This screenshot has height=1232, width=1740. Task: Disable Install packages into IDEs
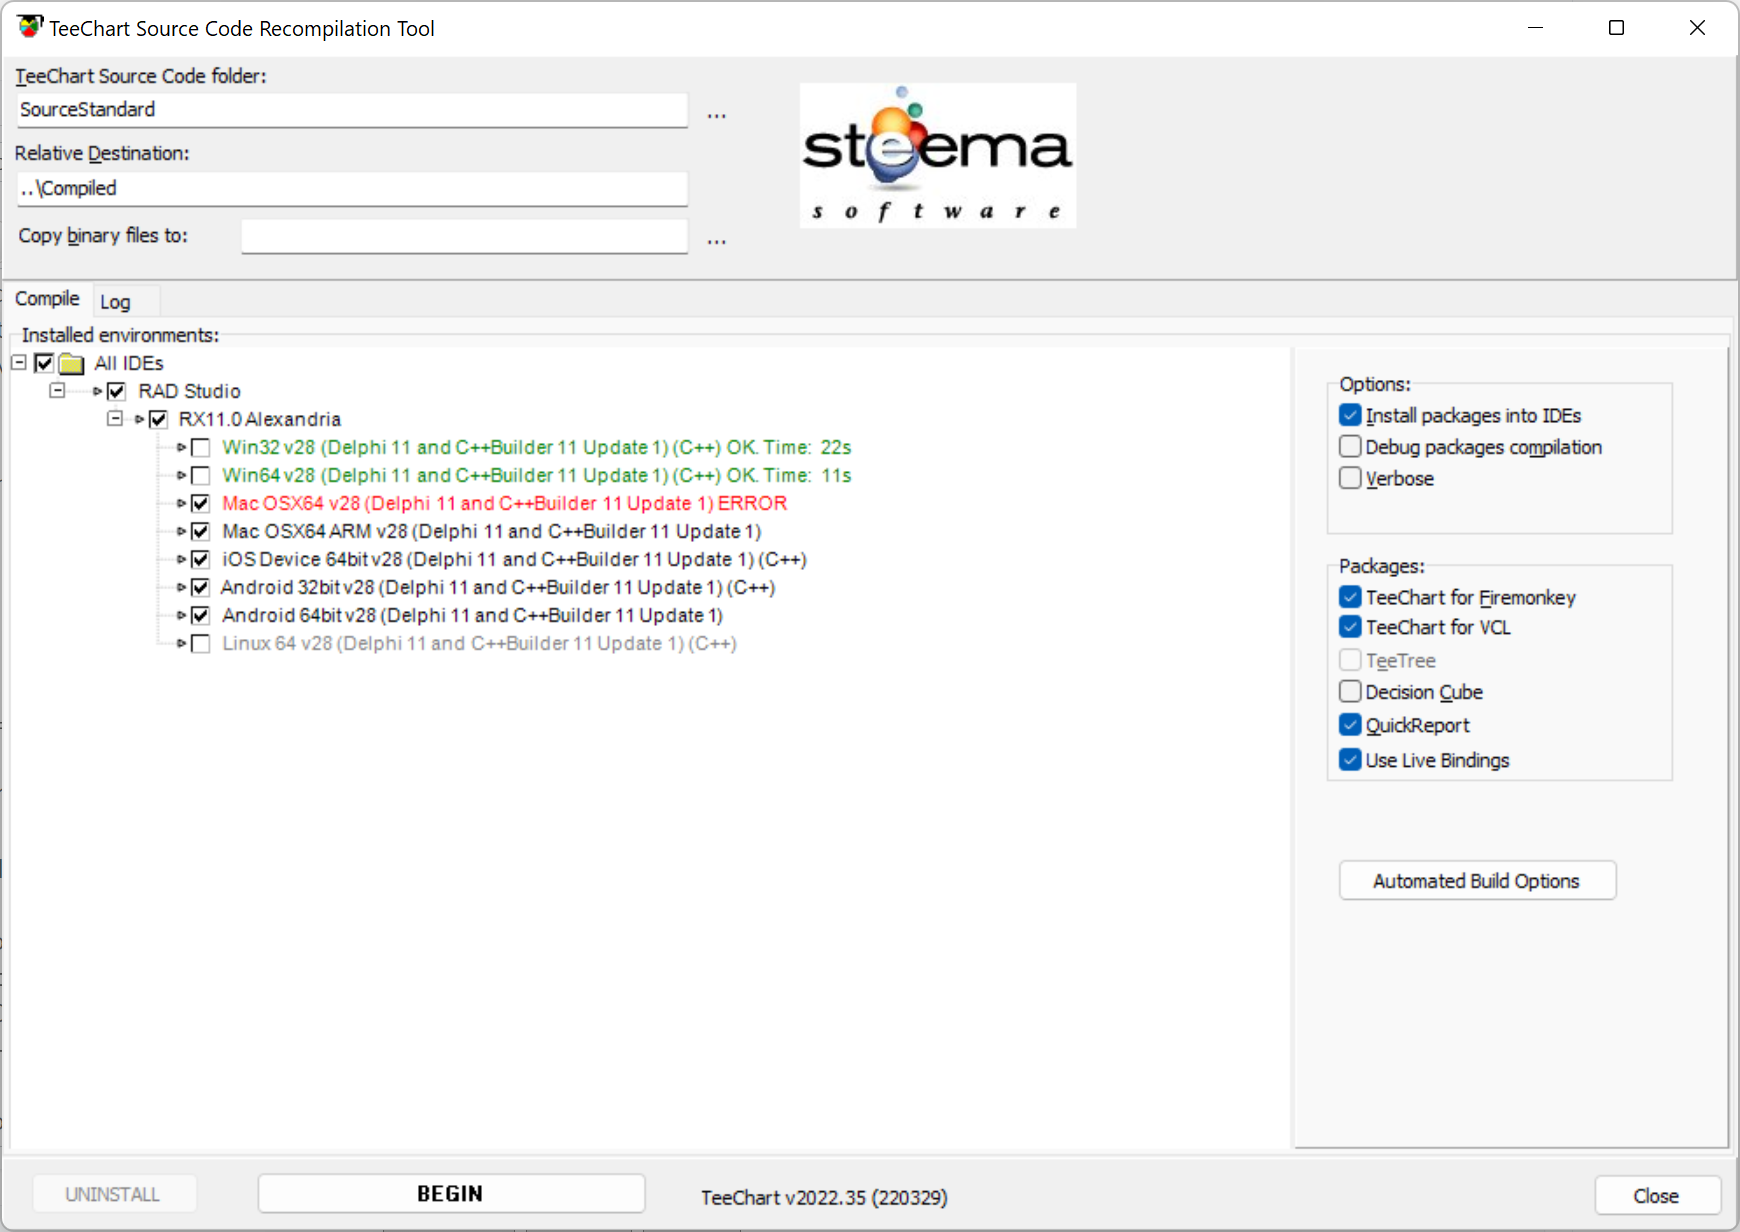coord(1350,415)
